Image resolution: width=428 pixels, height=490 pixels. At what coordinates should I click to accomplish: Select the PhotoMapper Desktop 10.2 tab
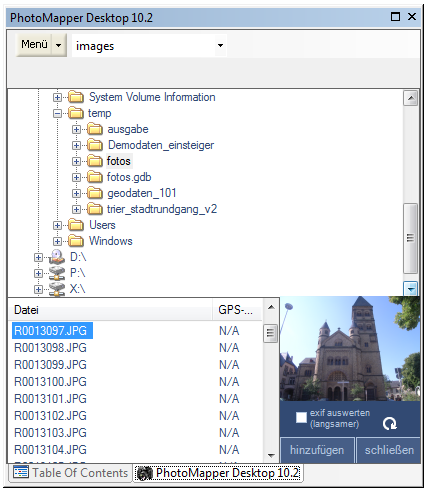pos(218,473)
